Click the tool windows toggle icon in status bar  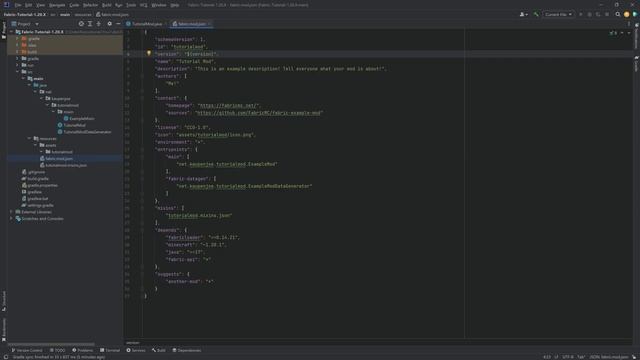5,357
